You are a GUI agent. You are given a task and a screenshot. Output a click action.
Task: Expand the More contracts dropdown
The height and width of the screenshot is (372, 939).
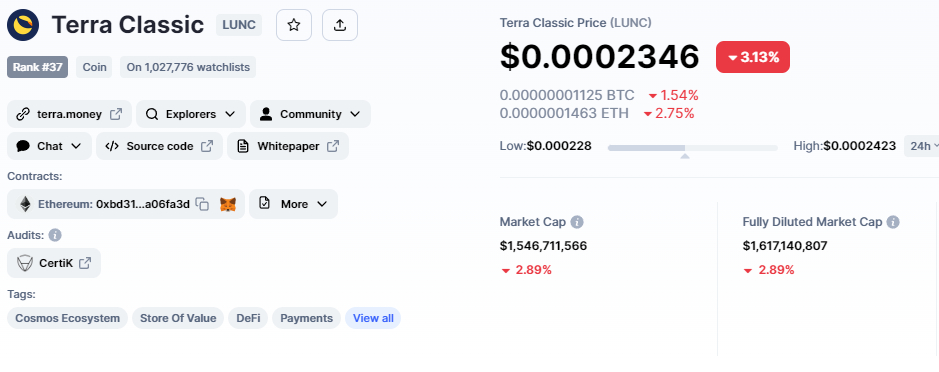click(293, 204)
